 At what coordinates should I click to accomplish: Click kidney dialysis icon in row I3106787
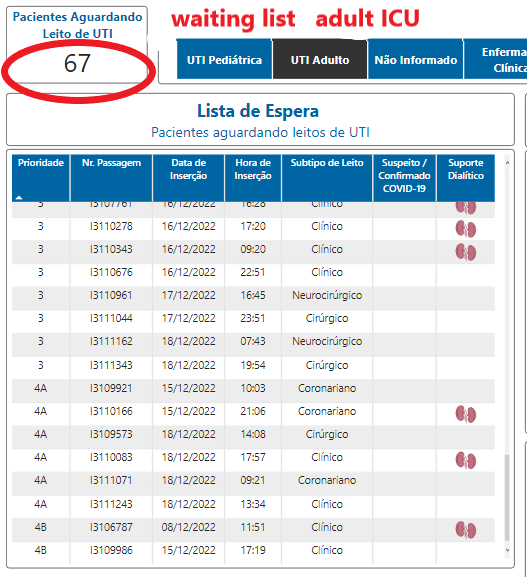(x=466, y=530)
